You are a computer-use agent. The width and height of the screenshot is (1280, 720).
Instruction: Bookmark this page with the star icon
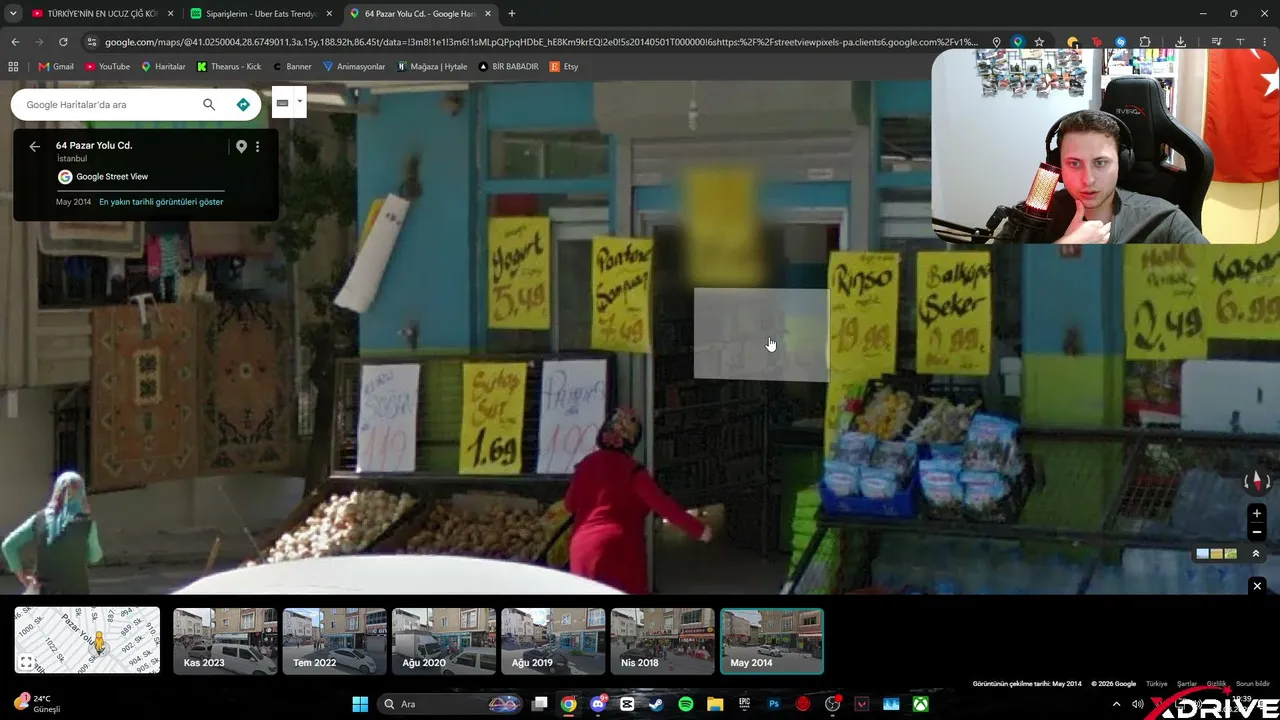click(1040, 42)
